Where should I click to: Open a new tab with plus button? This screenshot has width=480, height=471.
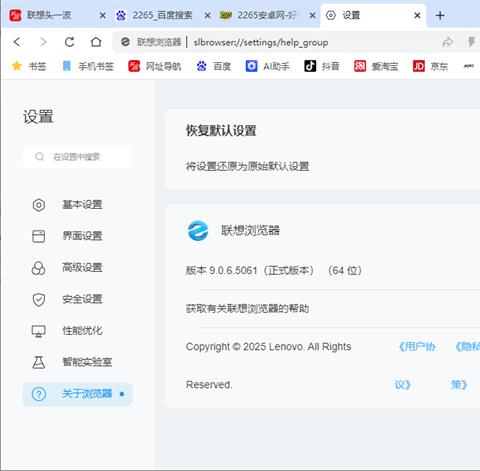click(x=440, y=15)
